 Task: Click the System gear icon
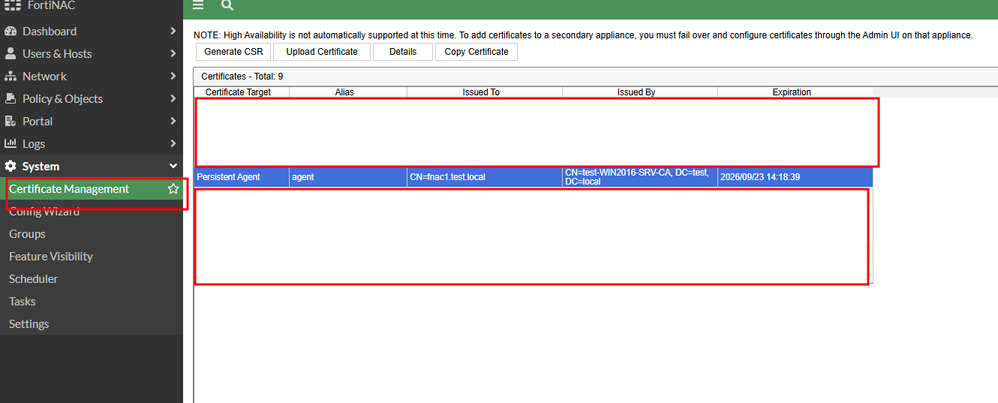[x=10, y=166]
